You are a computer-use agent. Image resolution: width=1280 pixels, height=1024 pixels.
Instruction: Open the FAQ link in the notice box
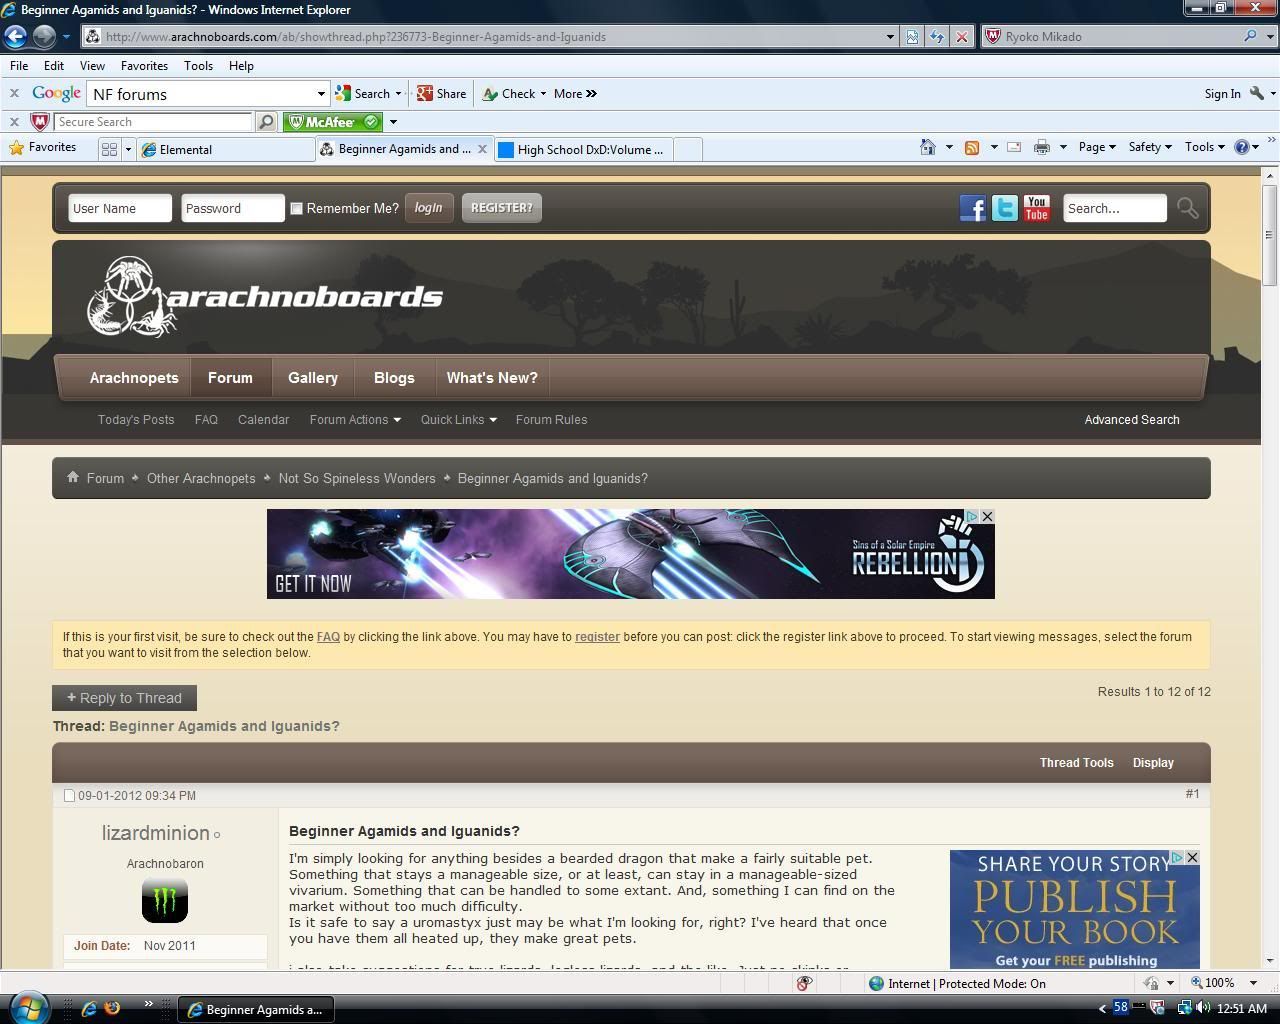point(328,637)
